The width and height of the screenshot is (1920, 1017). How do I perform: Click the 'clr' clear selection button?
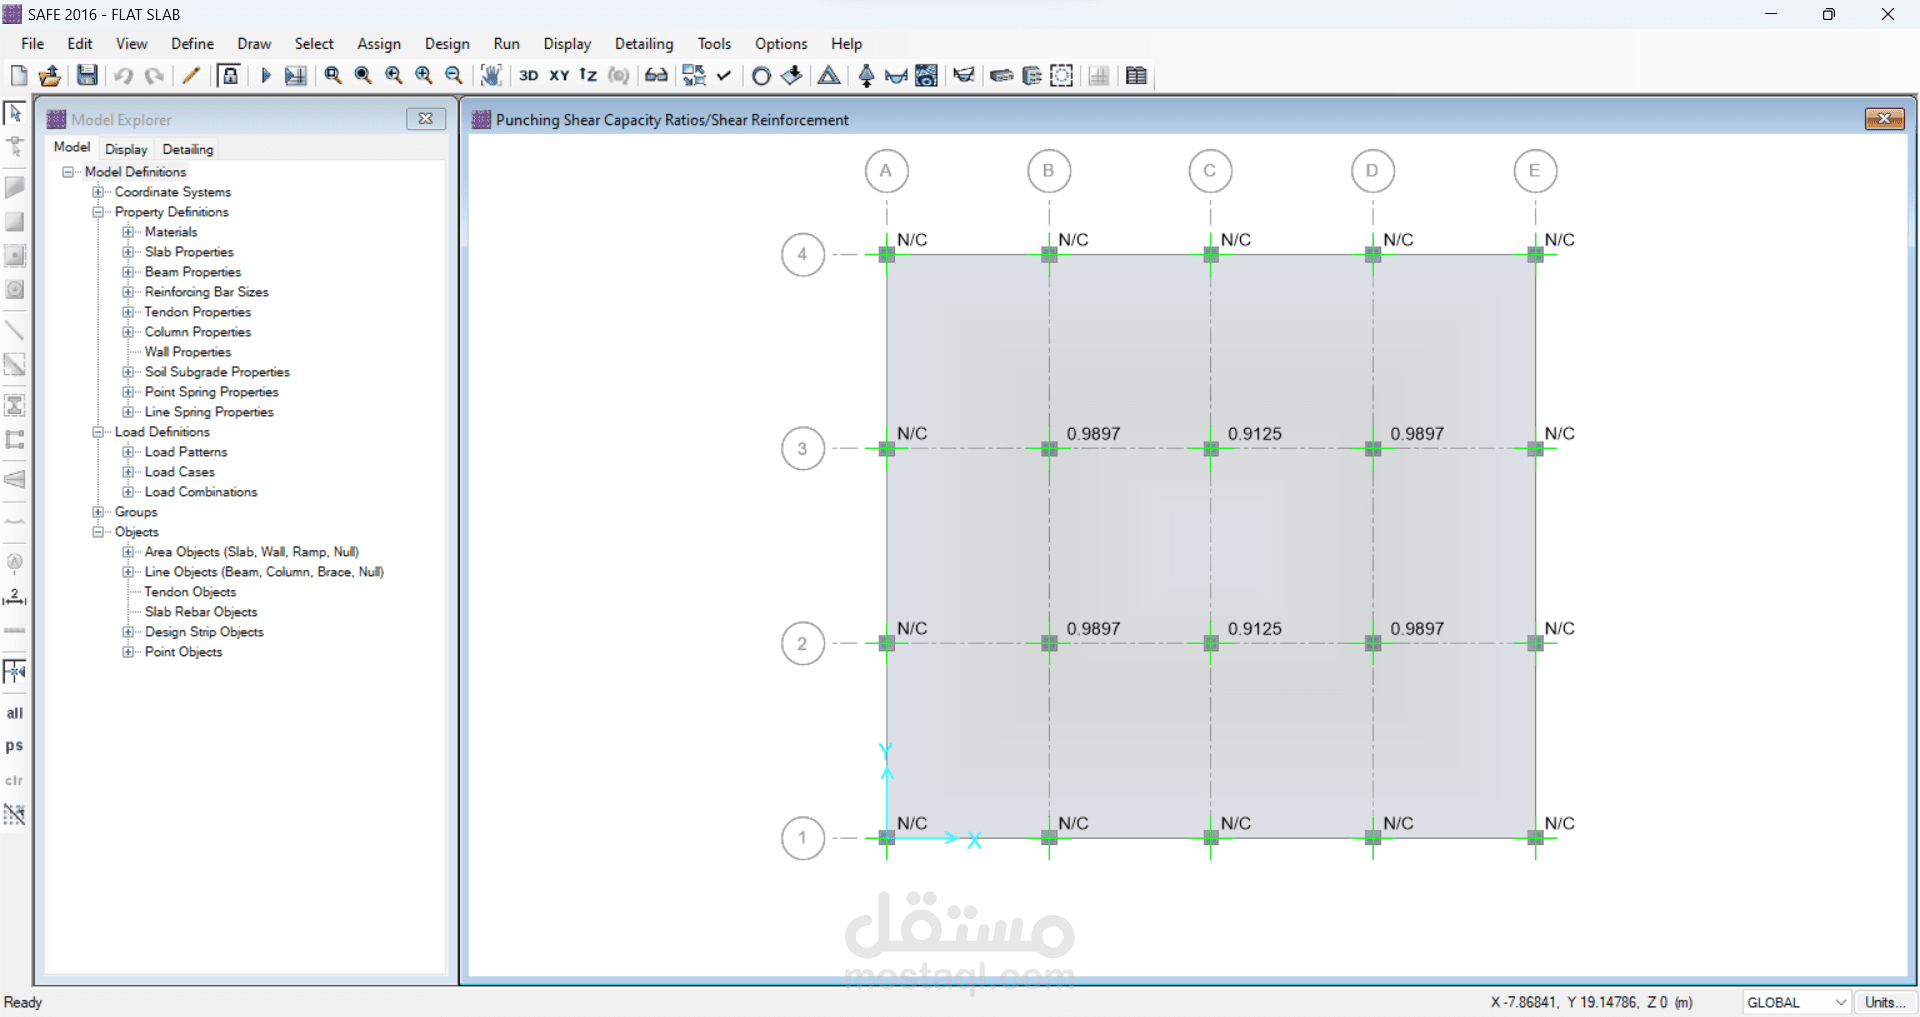click(15, 780)
